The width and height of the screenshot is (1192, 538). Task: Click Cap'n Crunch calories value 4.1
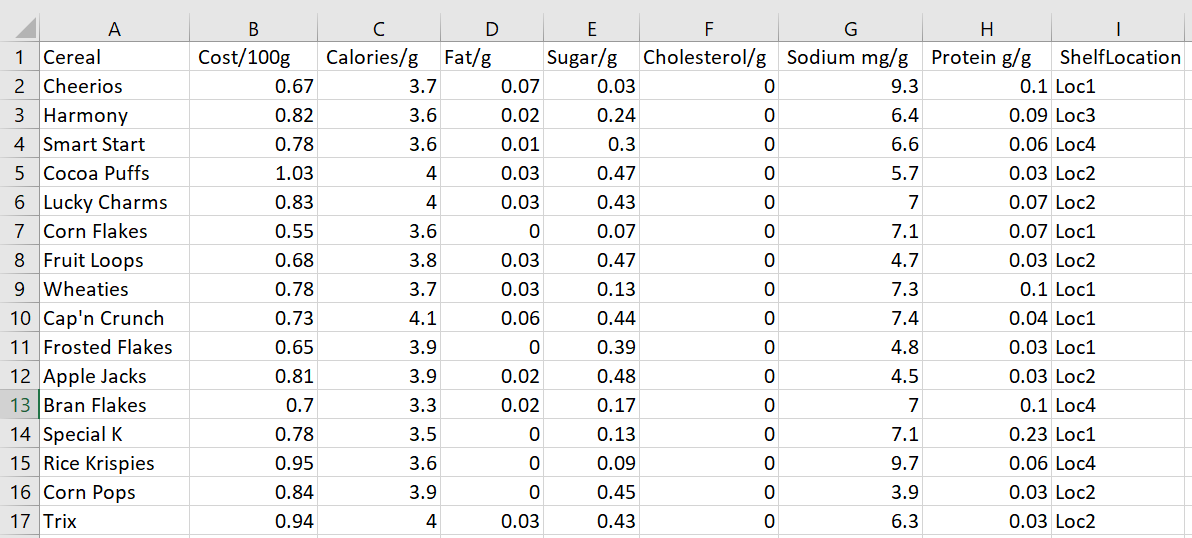[379, 318]
